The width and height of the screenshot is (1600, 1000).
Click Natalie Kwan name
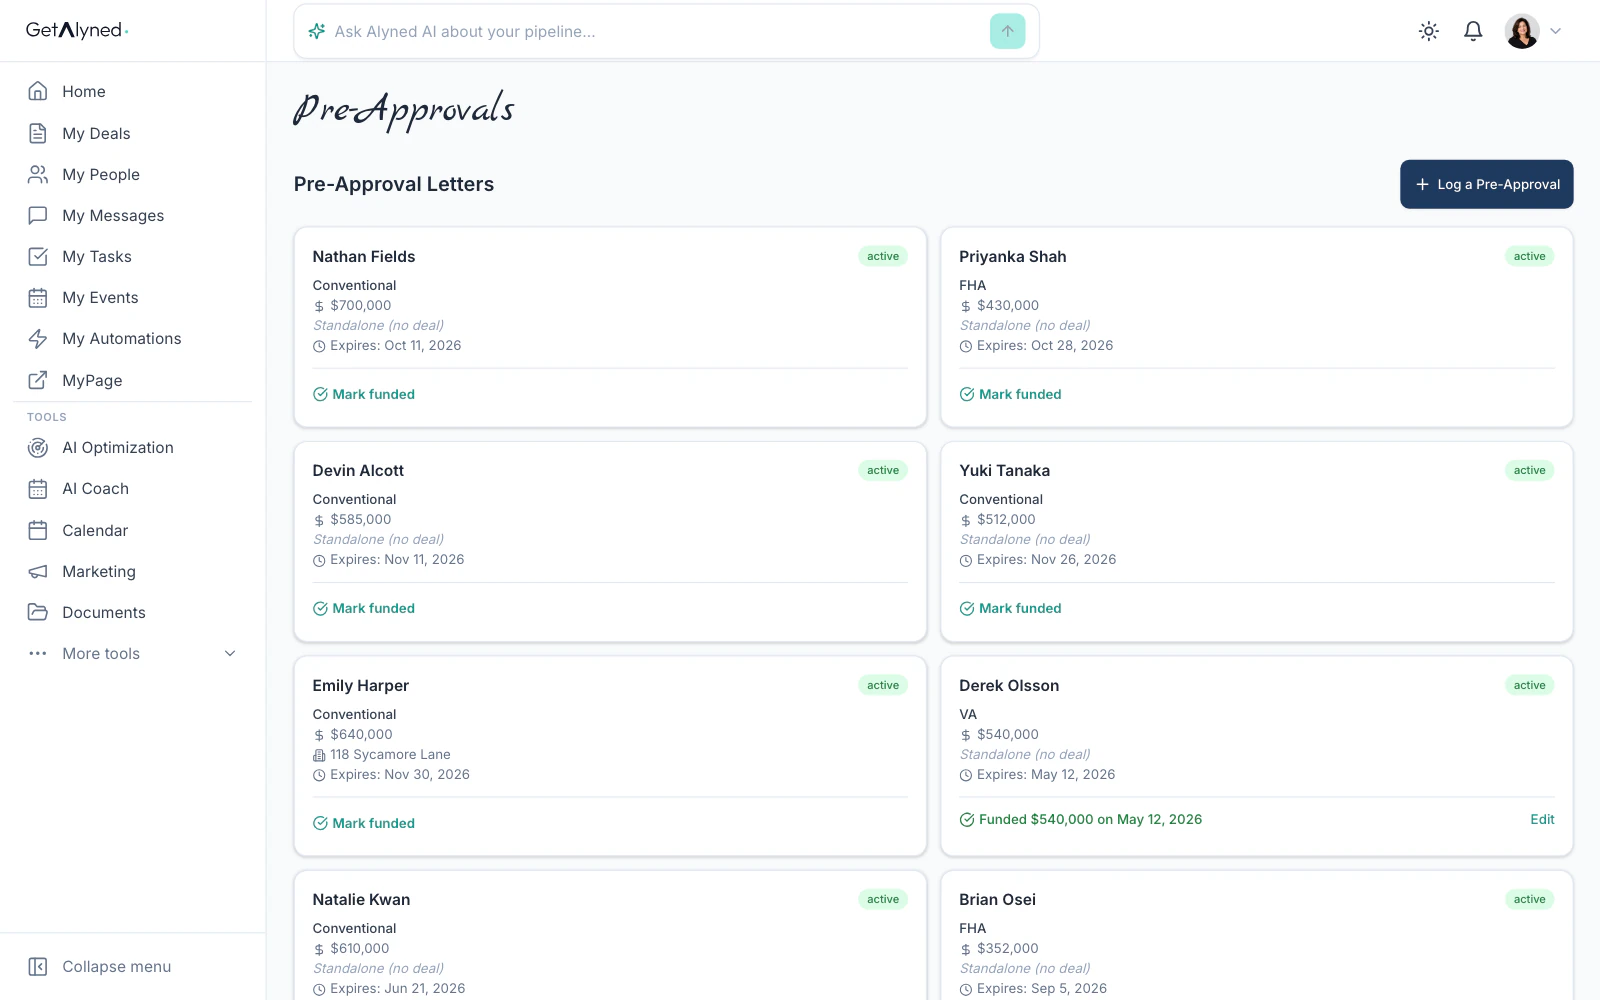point(361,899)
